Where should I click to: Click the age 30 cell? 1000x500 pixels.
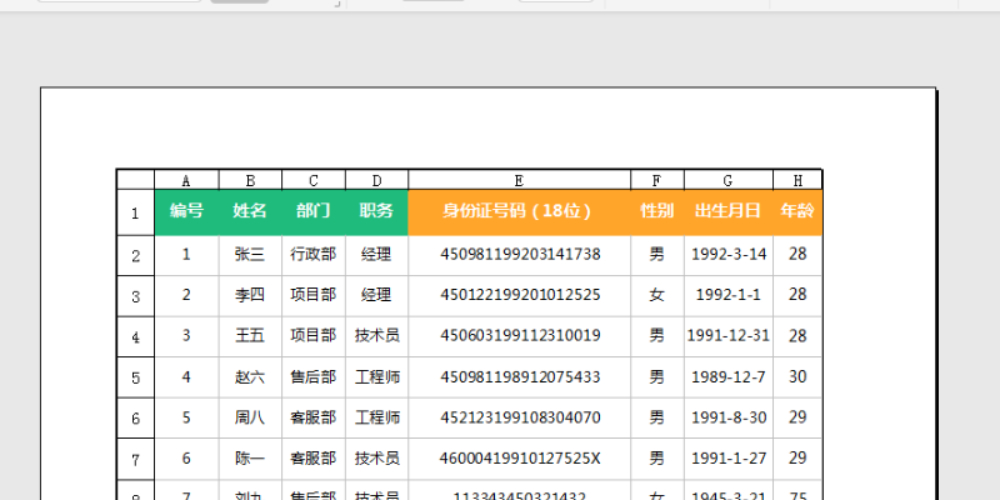tap(797, 377)
